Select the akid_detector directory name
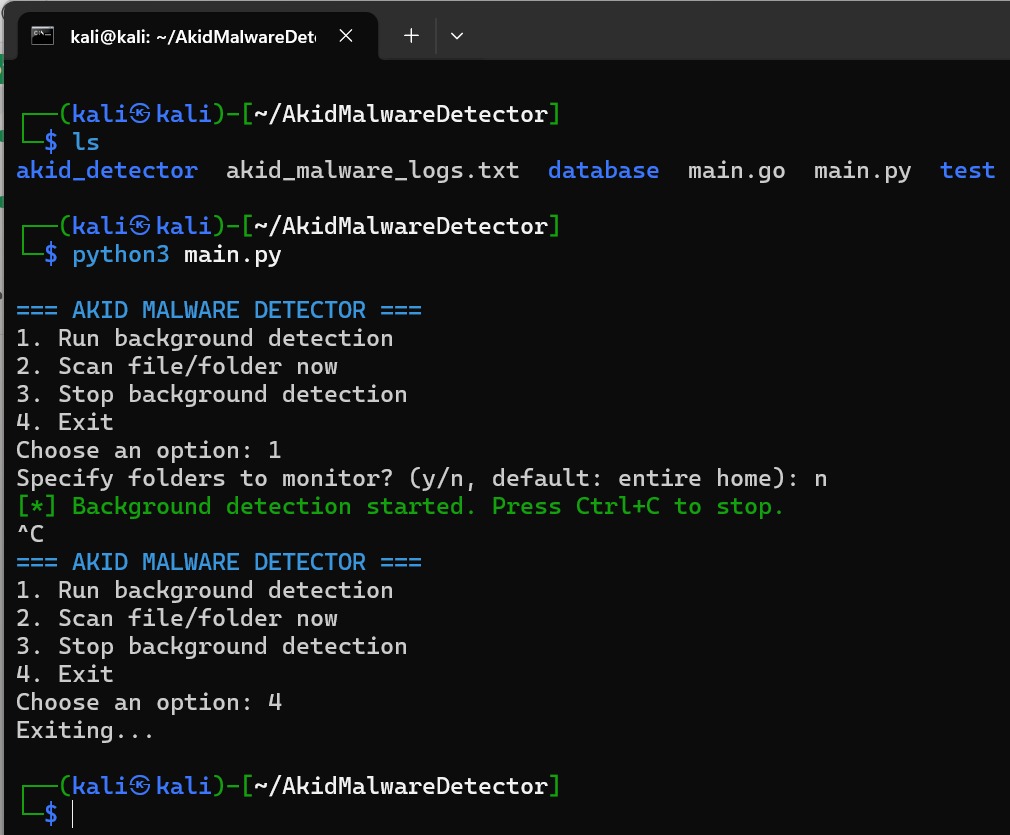The width and height of the screenshot is (1010, 835). coord(106,170)
